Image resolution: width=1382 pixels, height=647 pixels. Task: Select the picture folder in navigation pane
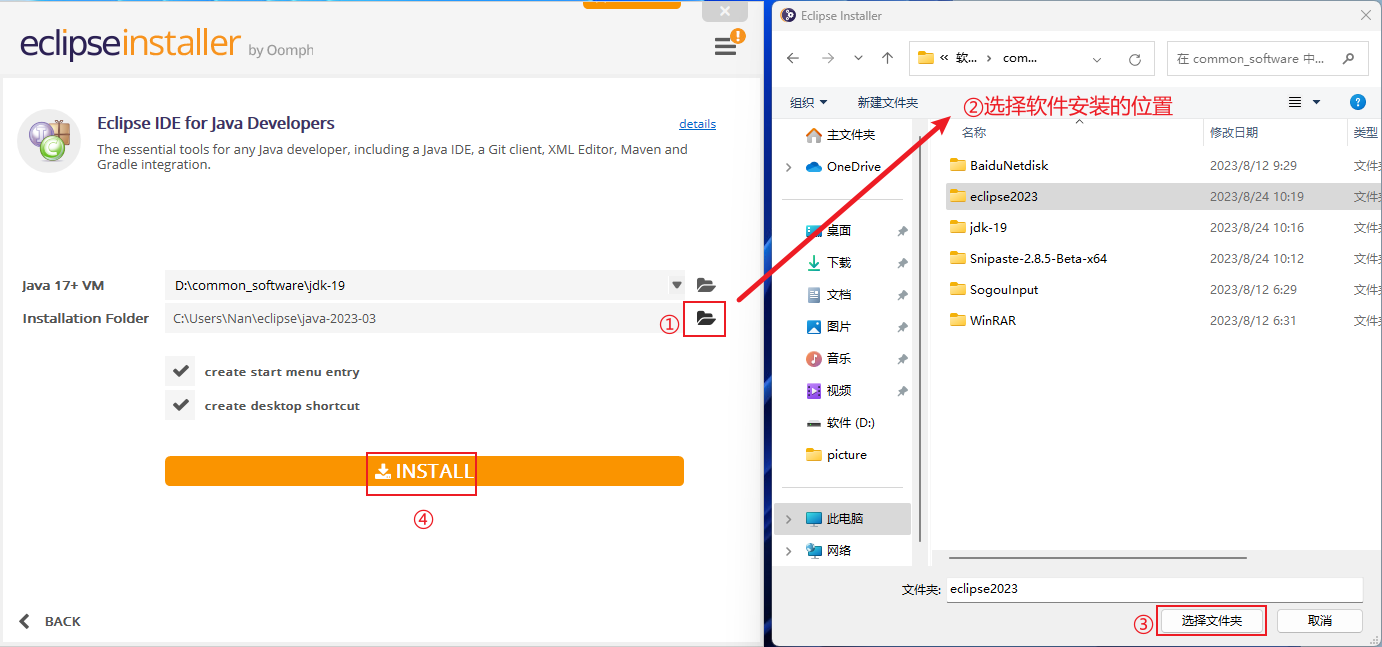point(846,454)
